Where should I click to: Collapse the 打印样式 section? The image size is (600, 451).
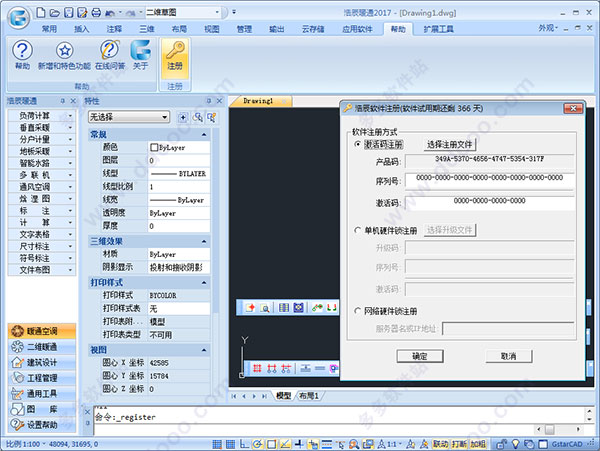pyautogui.click(x=204, y=283)
